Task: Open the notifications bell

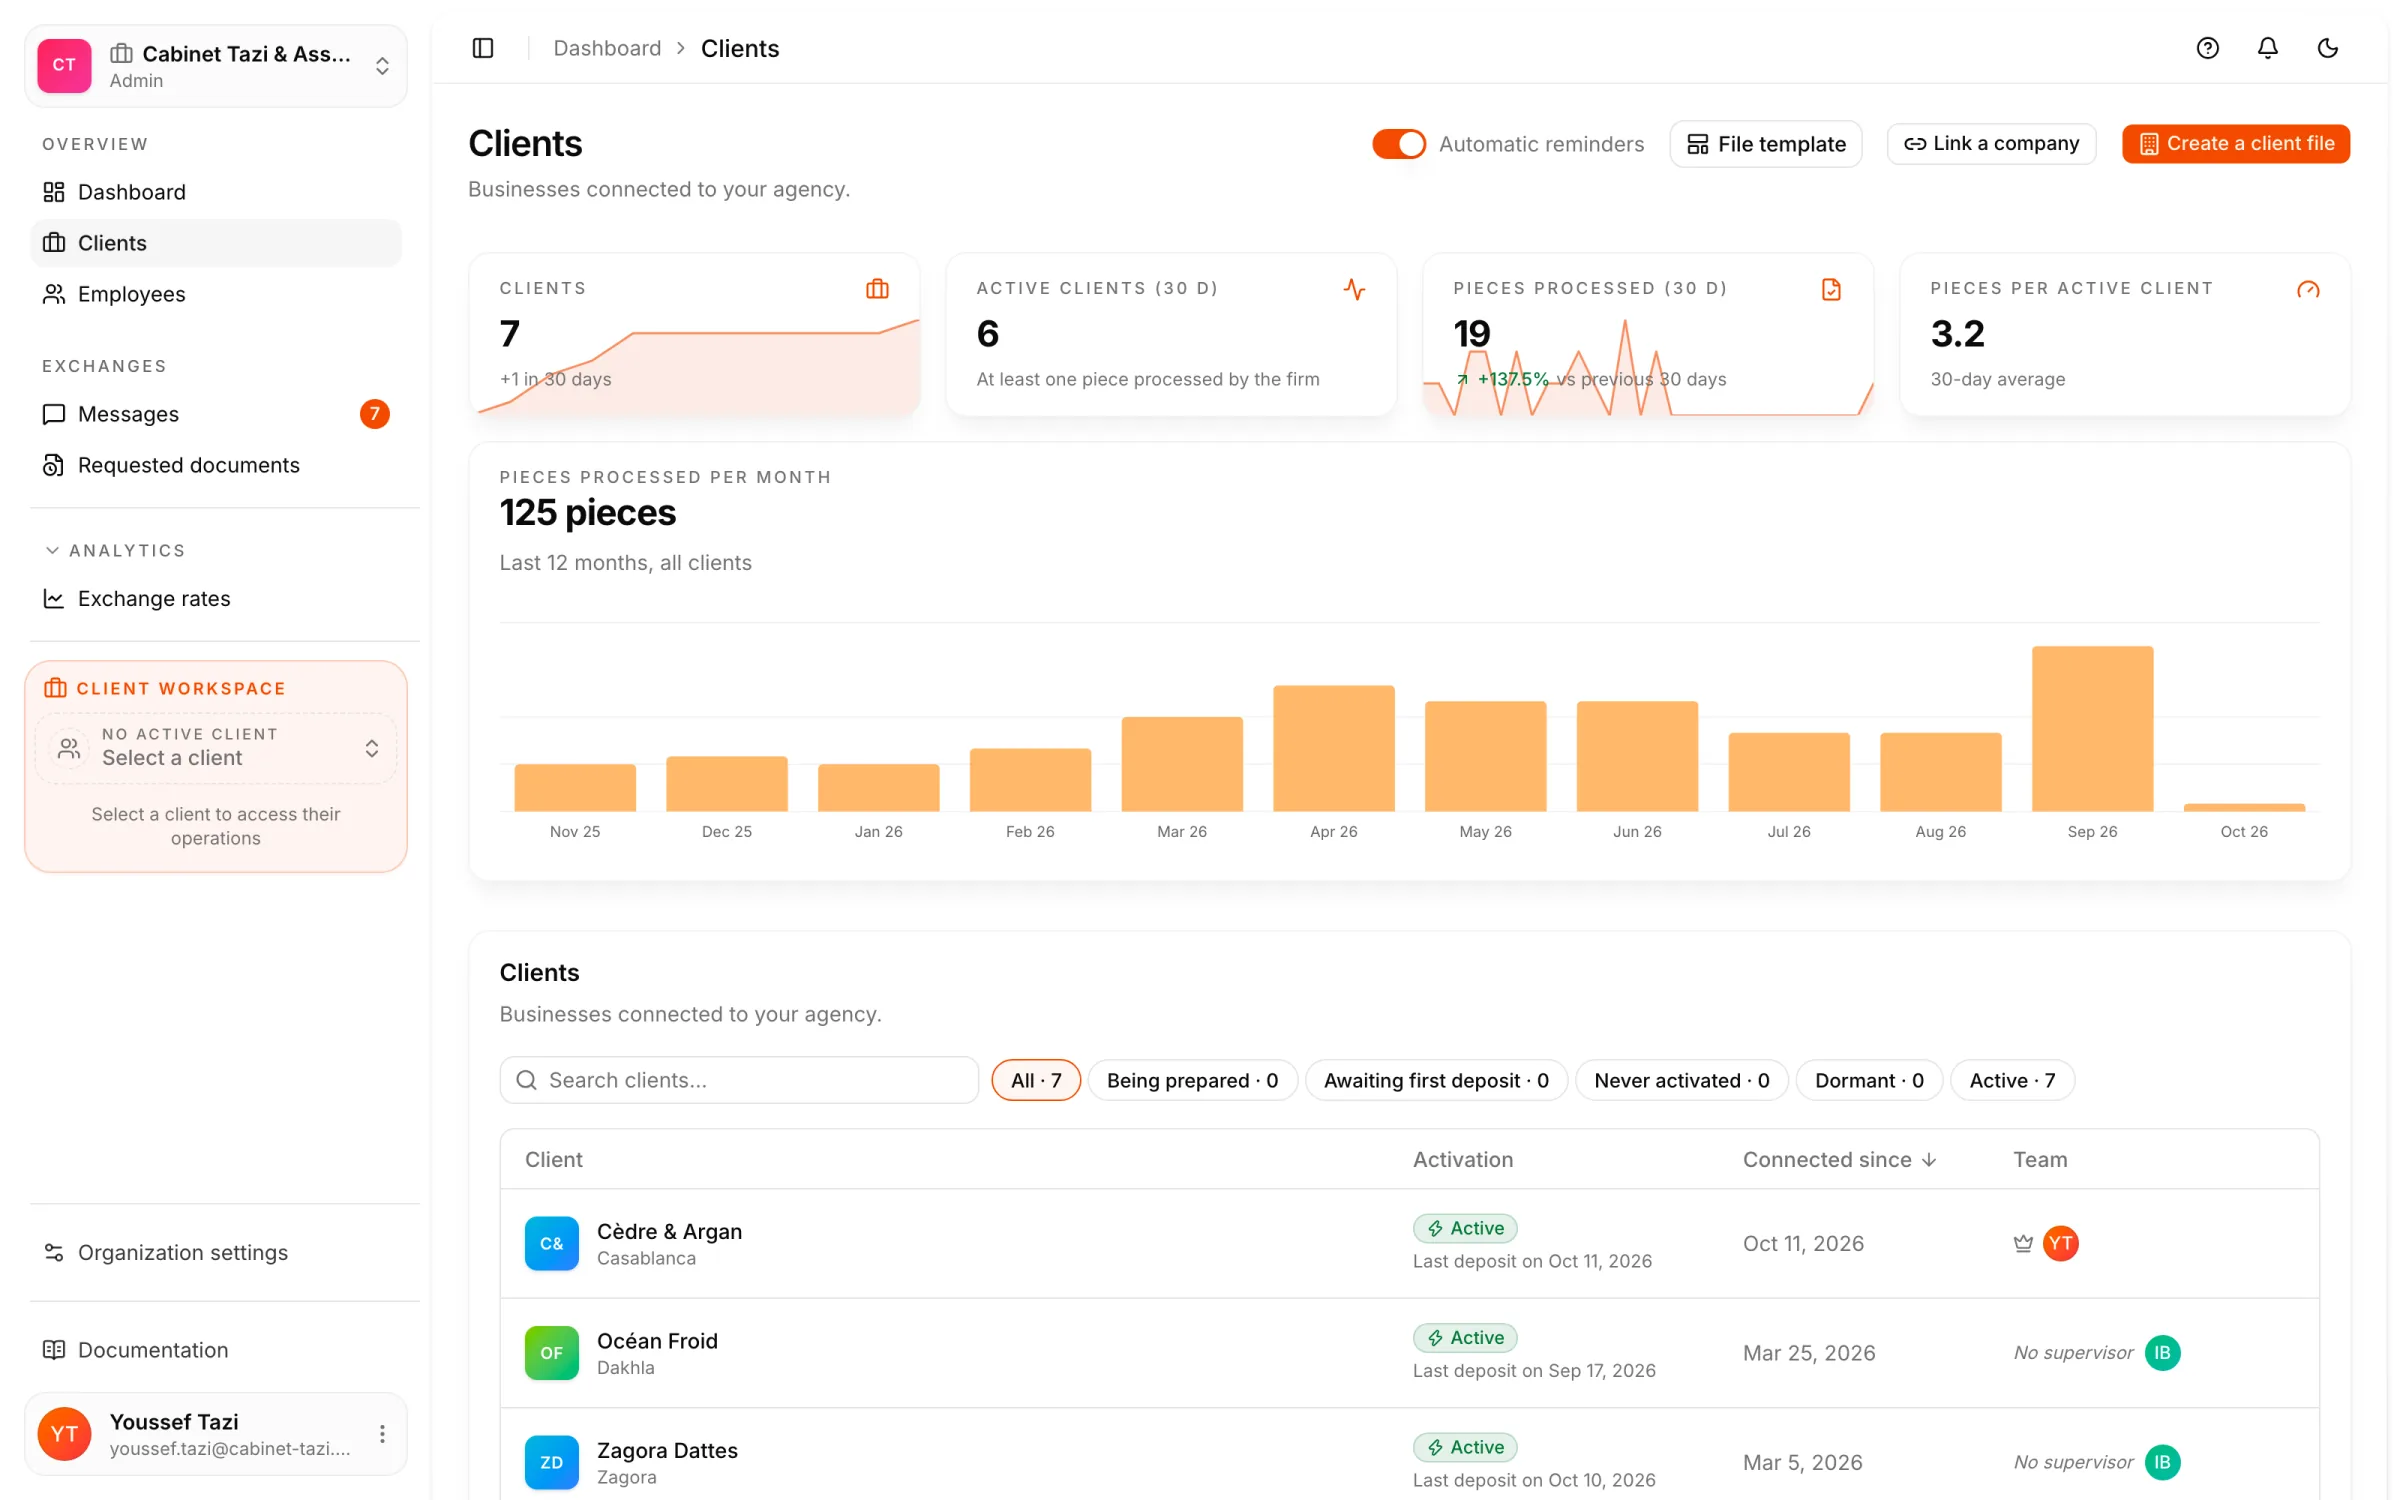Action: (x=2268, y=48)
